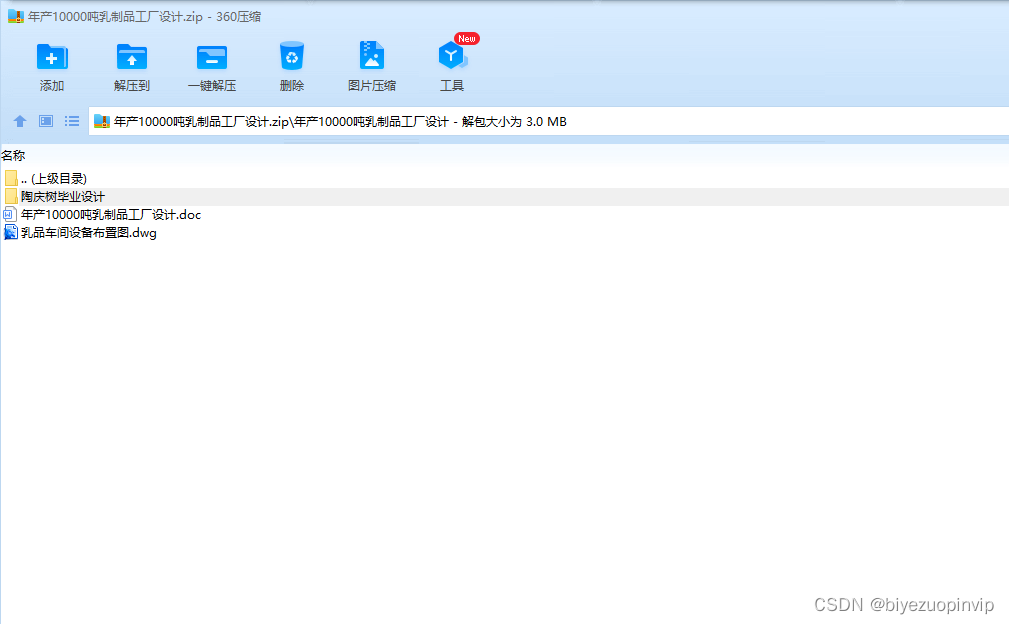The width and height of the screenshot is (1009, 624).
Task: Click the 删除 (Delete) recycle bin icon
Action: (292, 56)
